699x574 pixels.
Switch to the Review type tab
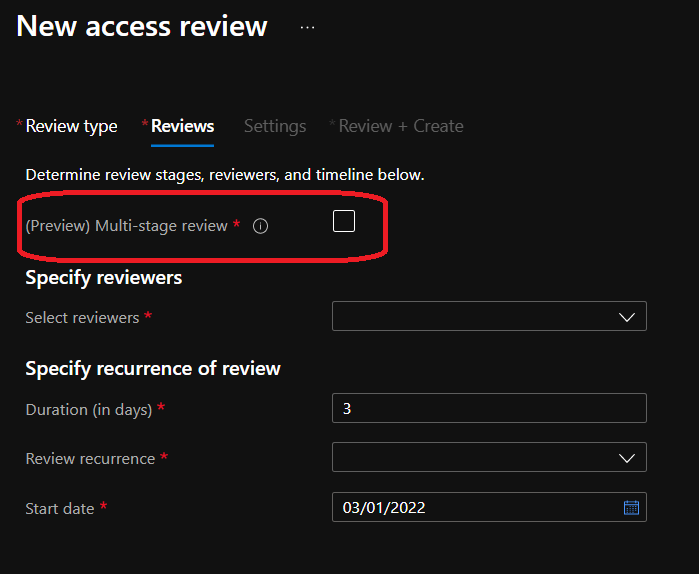(x=71, y=126)
